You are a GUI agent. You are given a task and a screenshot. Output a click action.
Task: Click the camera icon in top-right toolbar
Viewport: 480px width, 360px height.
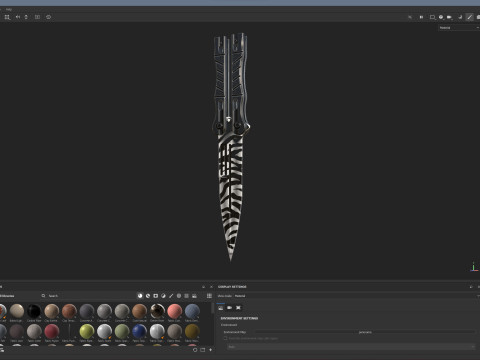click(450, 17)
